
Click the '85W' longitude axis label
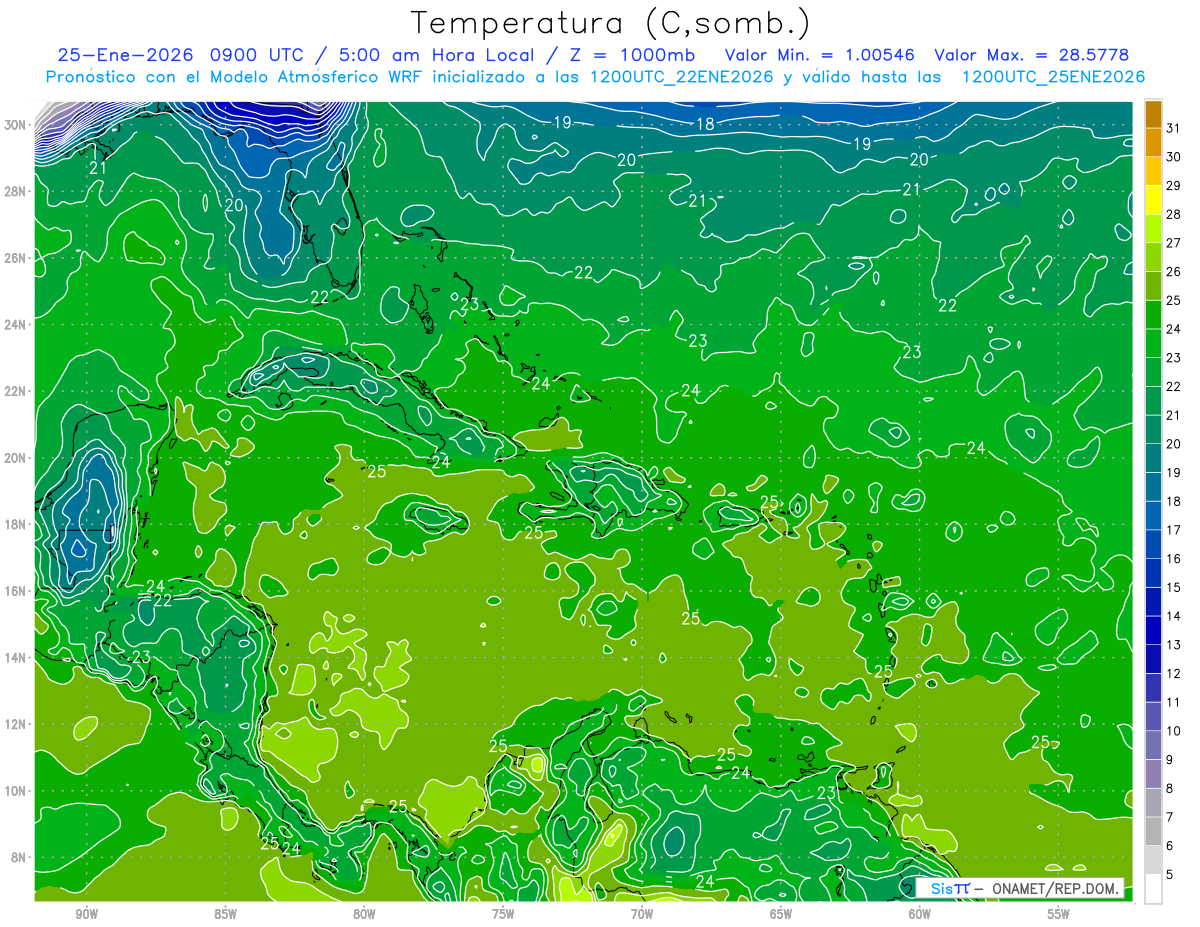(225, 914)
